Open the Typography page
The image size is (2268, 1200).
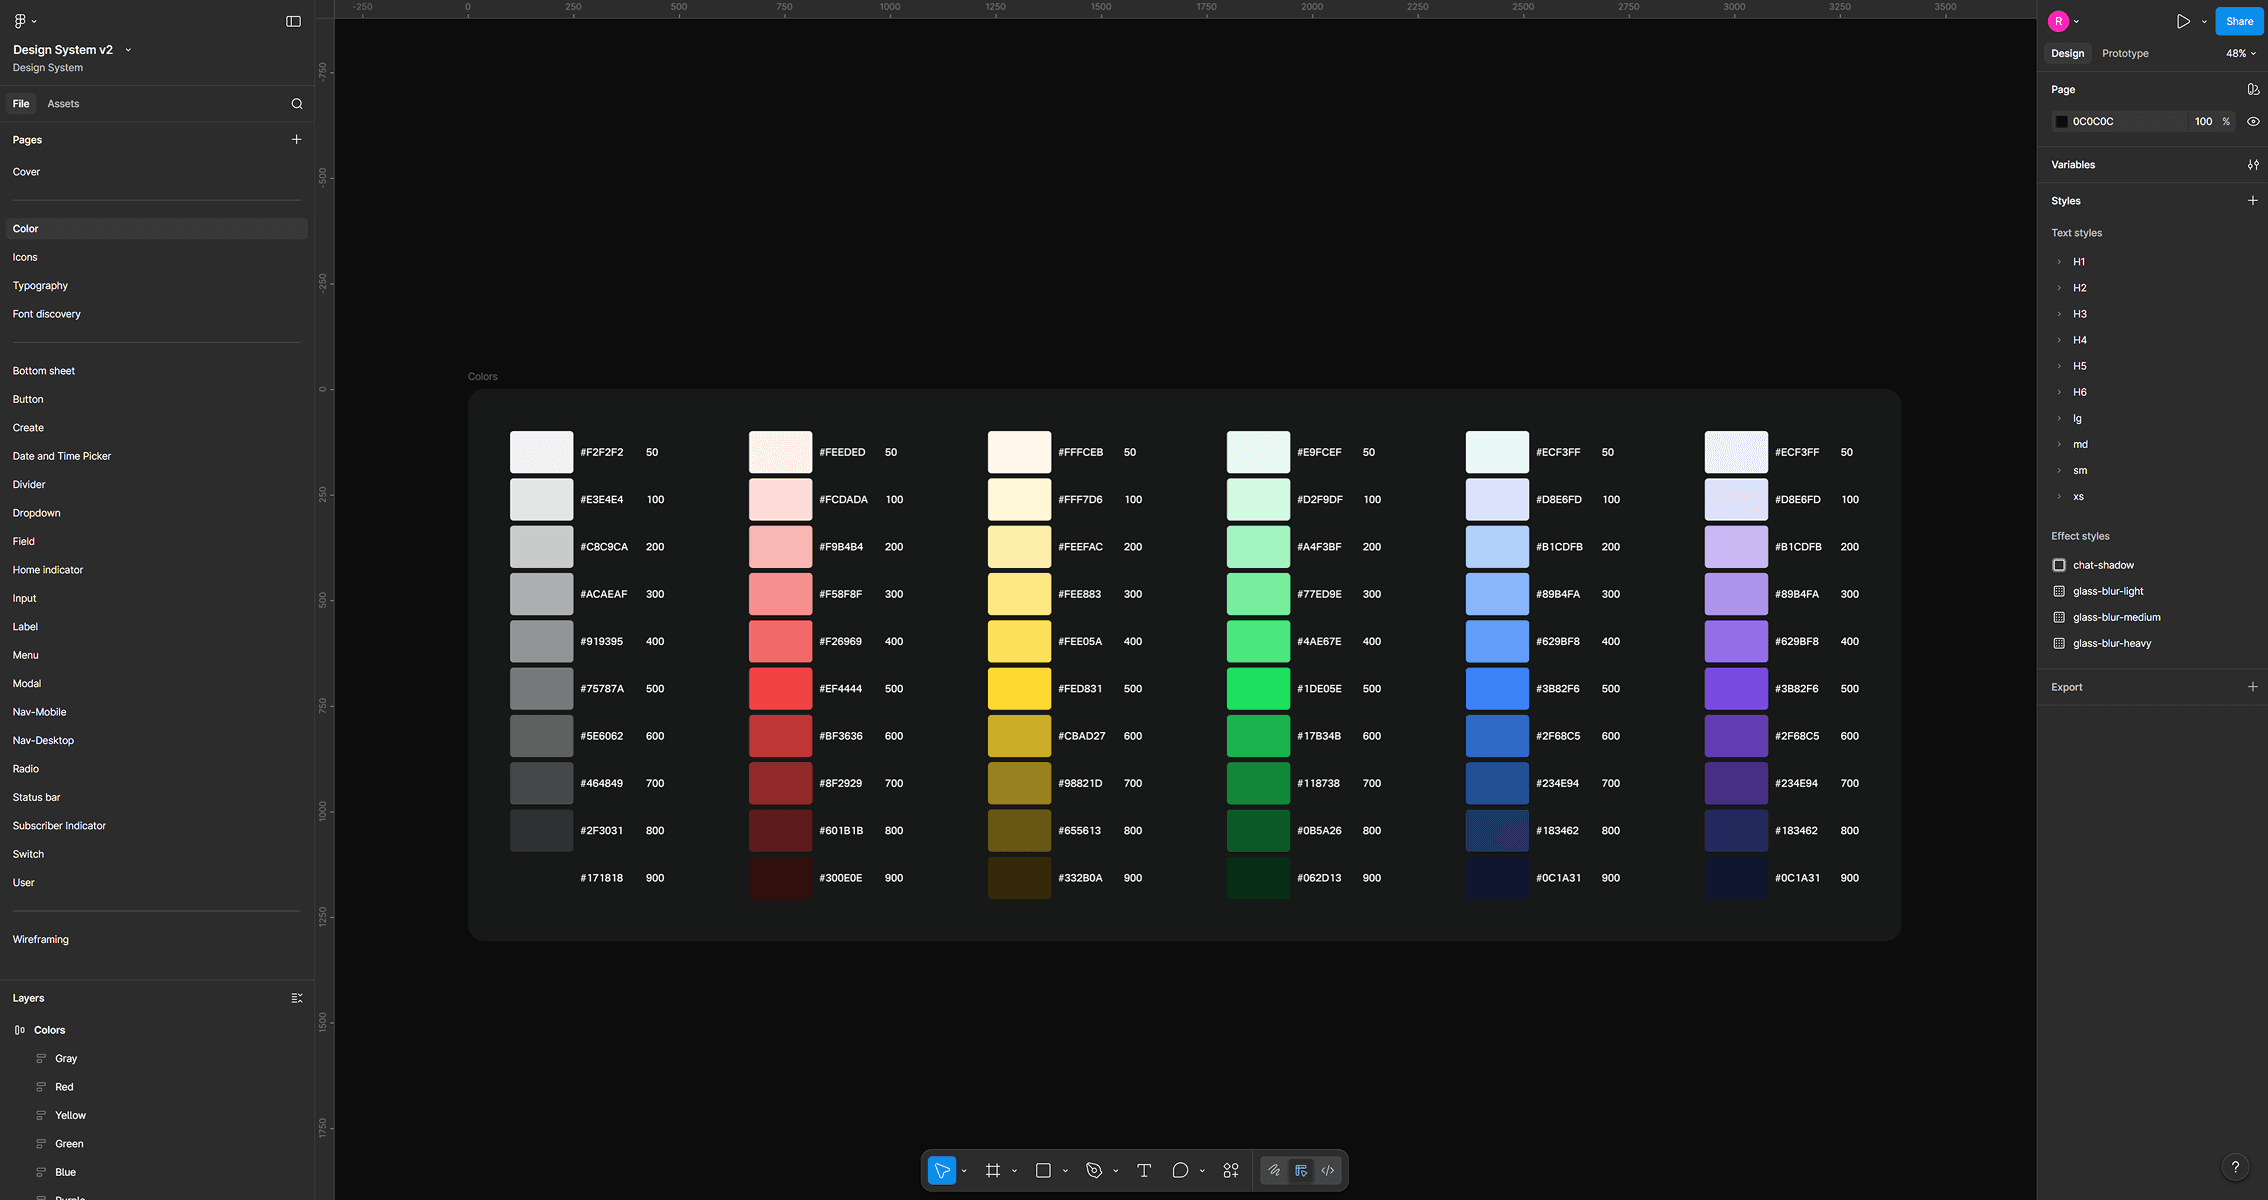pos(40,286)
